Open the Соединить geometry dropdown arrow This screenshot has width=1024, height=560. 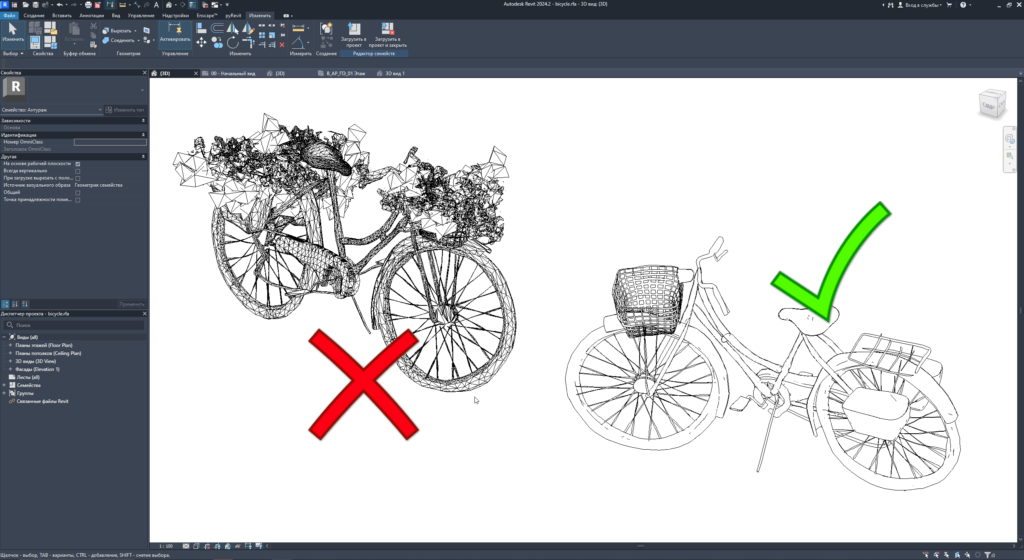[x=138, y=40]
